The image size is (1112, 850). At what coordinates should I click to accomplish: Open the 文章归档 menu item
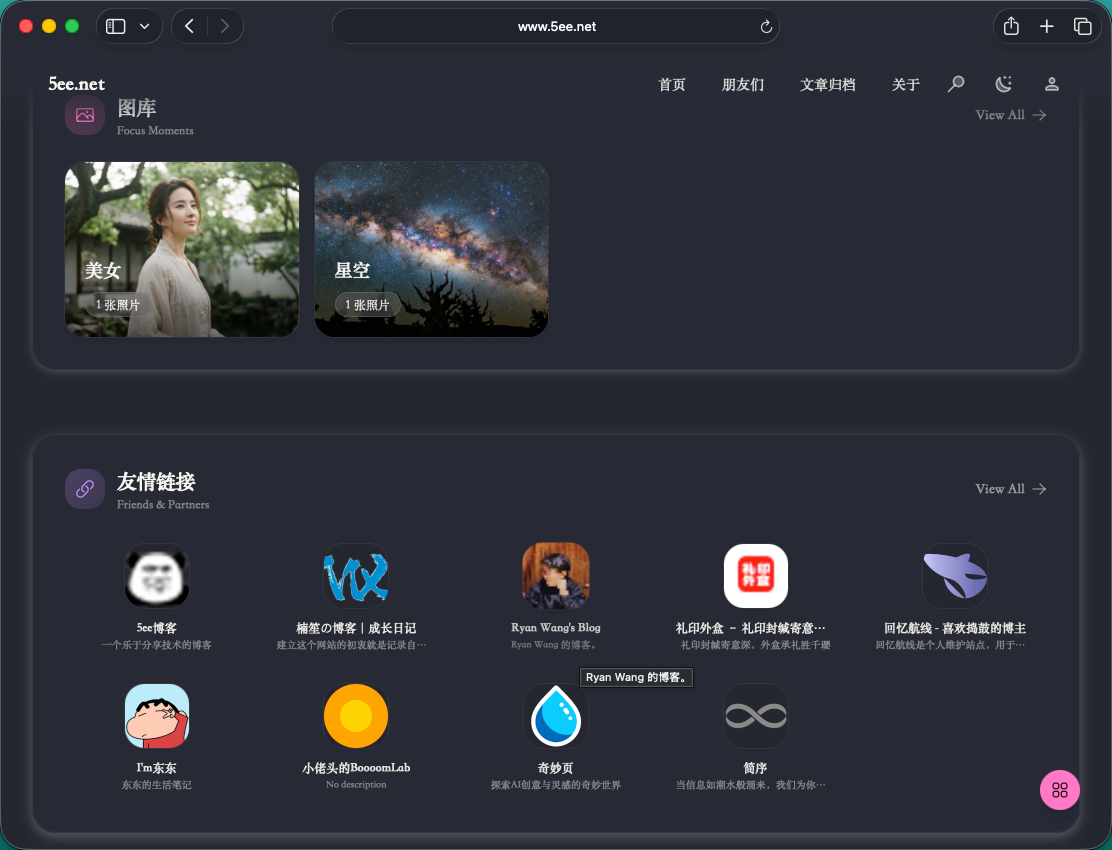(828, 85)
